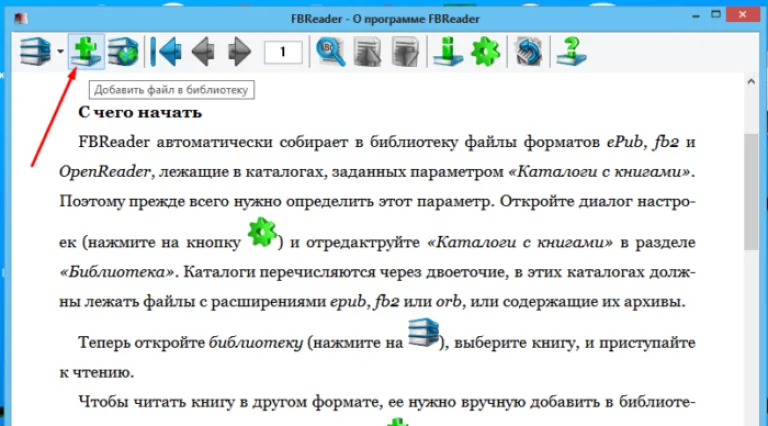Open the library with the books stack icon
The height and width of the screenshot is (426, 768).
[35, 51]
